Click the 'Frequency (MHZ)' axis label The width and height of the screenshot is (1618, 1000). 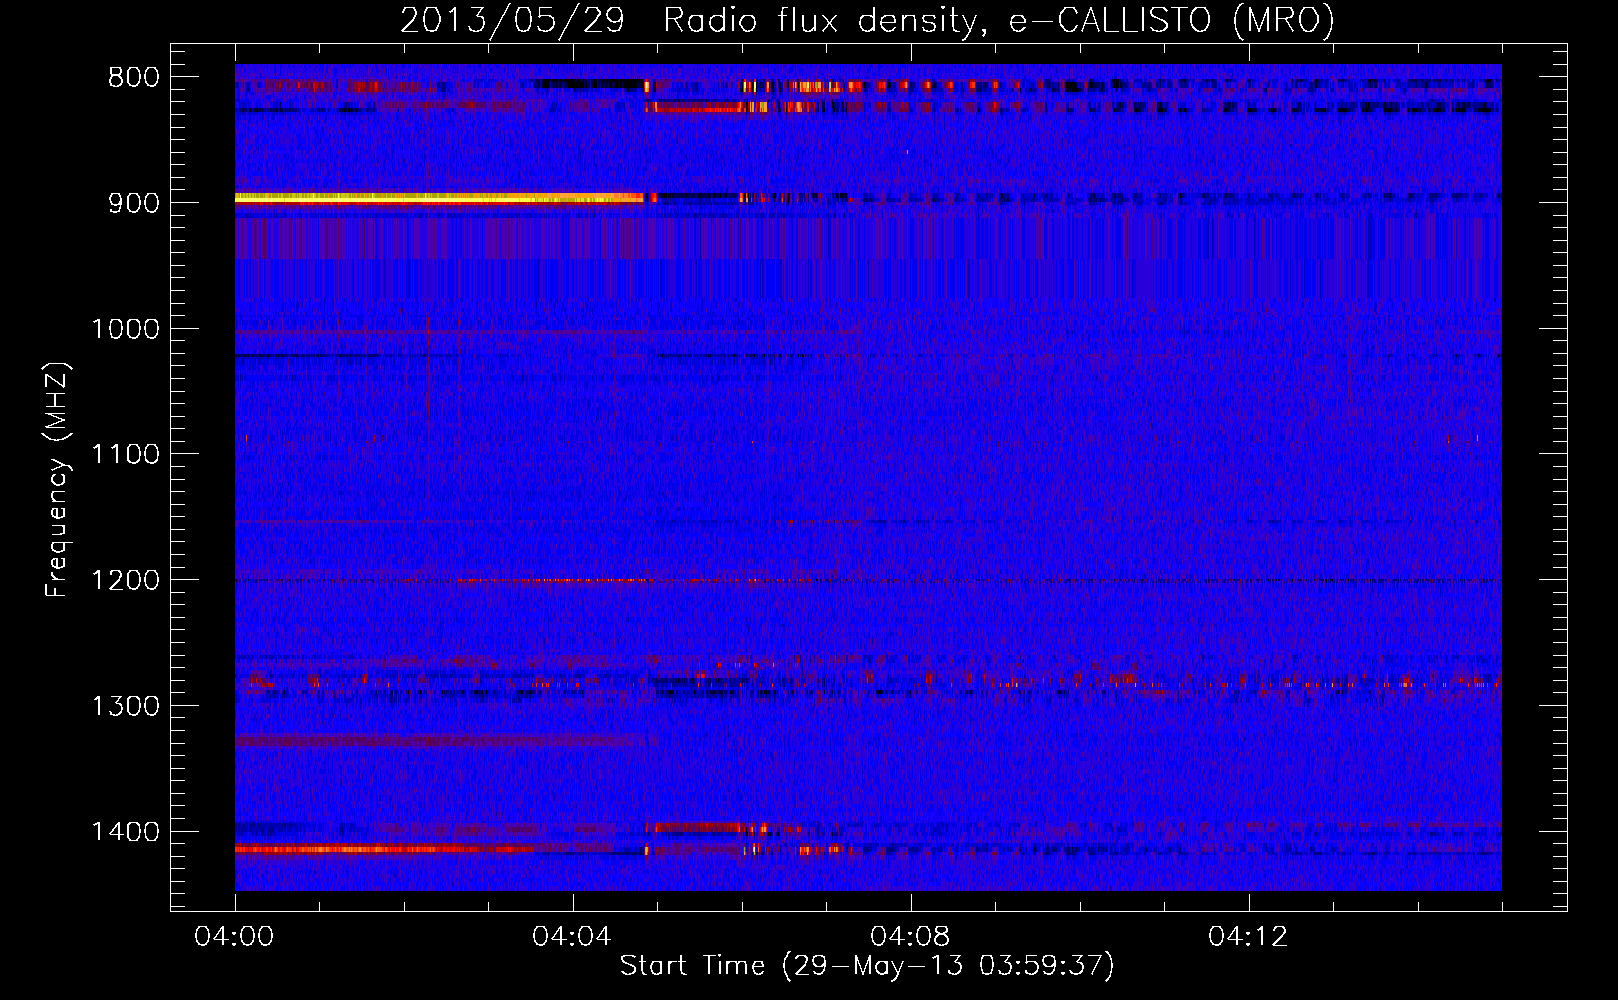point(58,481)
